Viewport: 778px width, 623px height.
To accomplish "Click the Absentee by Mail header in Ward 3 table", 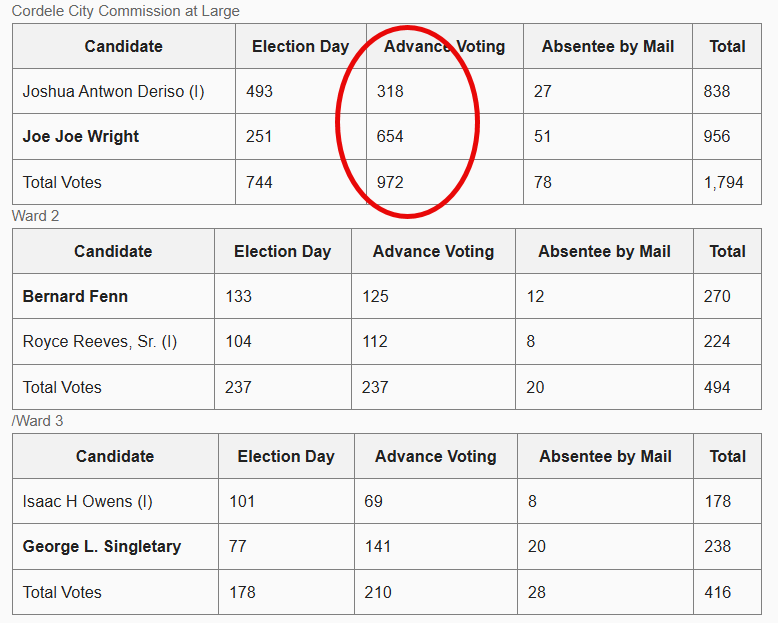I will (x=605, y=456).
